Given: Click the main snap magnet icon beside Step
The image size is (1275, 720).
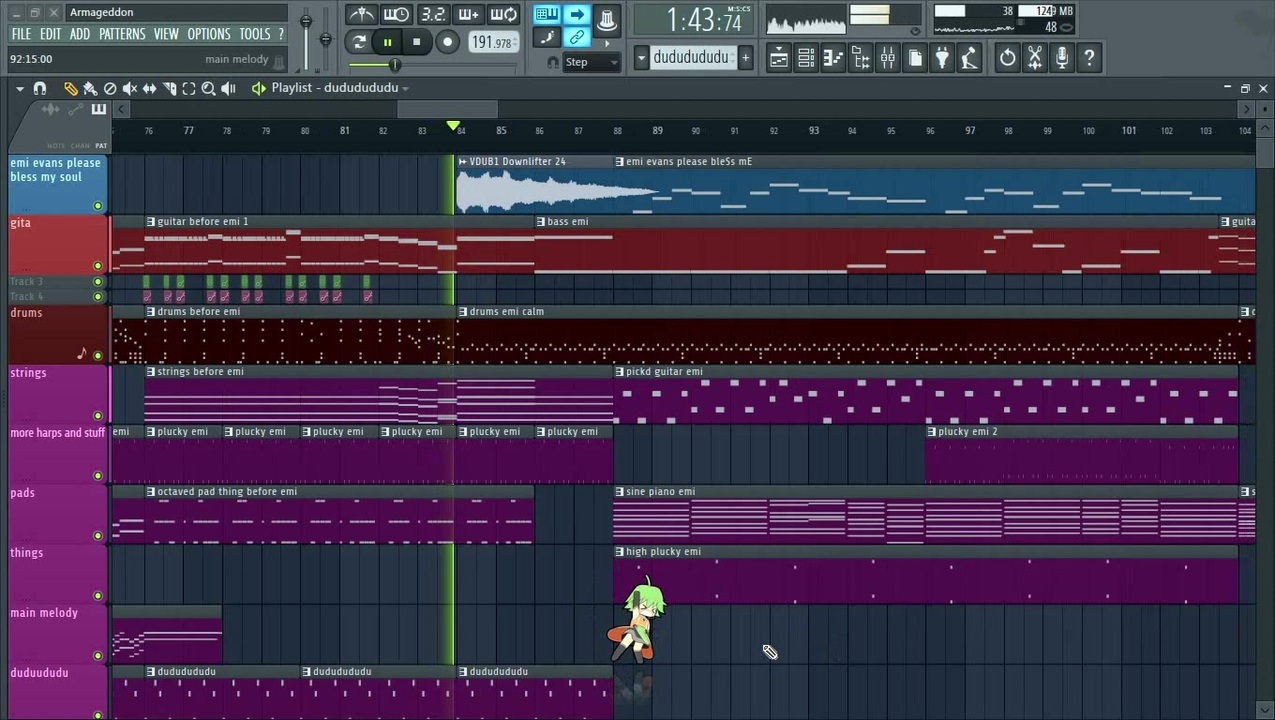Looking at the screenshot, I should (x=553, y=62).
